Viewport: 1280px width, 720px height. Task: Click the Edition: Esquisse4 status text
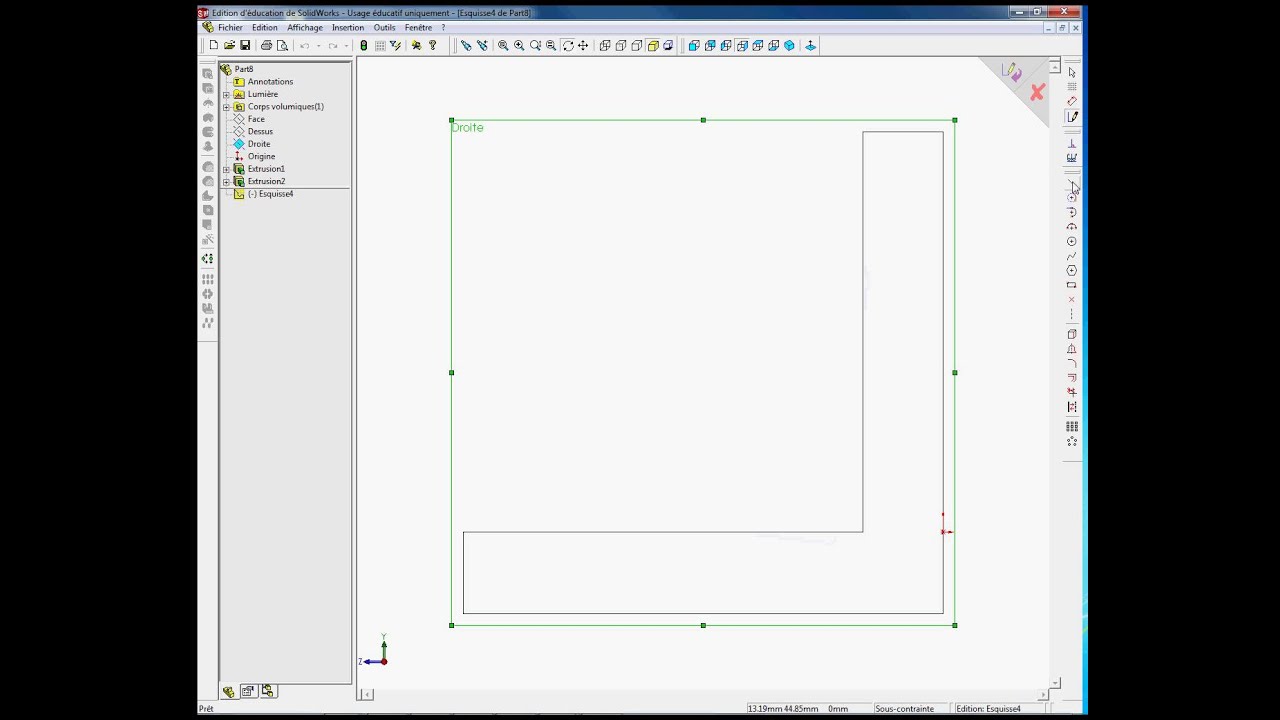click(988, 709)
